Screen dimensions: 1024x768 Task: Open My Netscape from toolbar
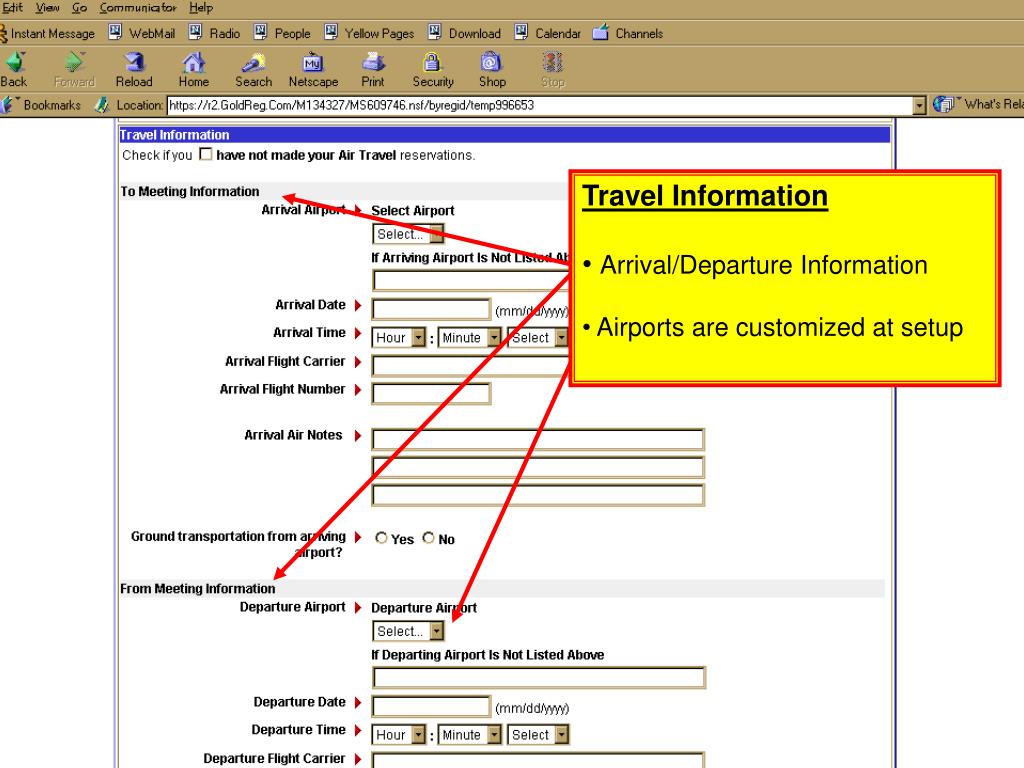click(x=313, y=69)
